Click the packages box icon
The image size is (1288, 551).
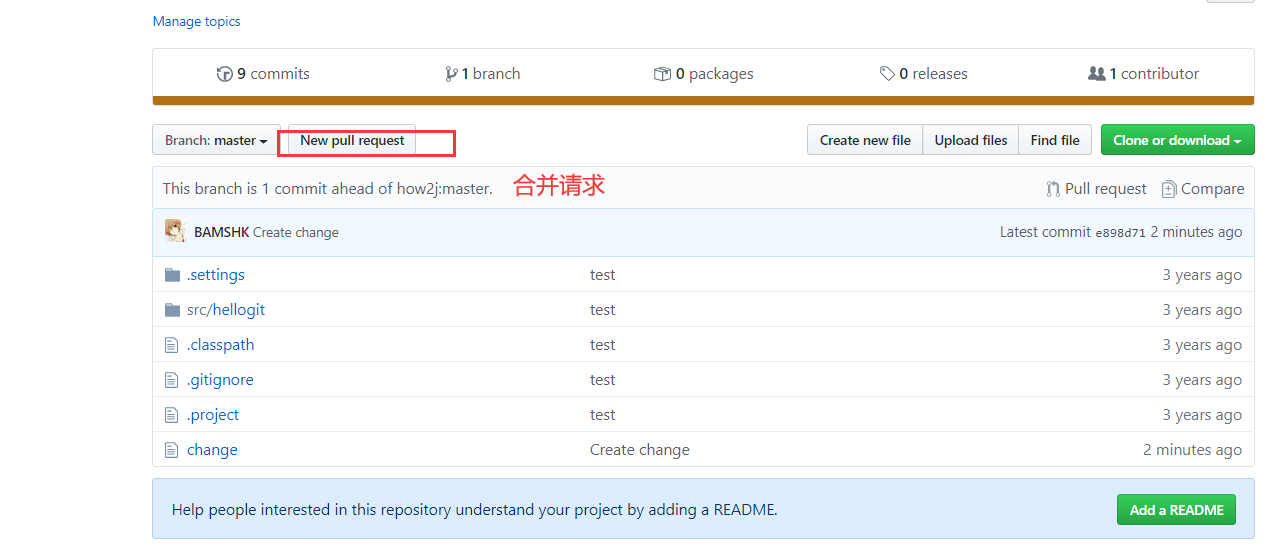(662, 74)
